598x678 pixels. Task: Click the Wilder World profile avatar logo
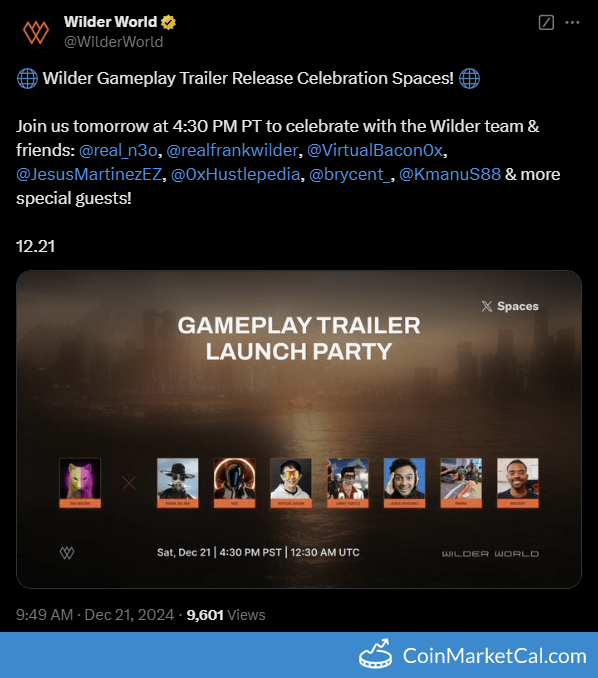(36, 32)
